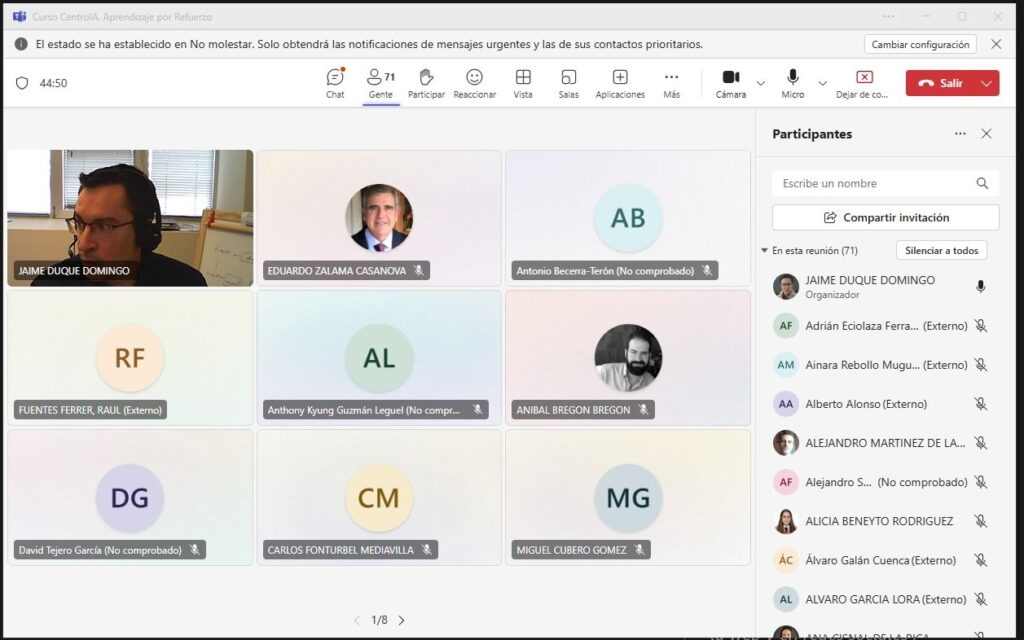The height and width of the screenshot is (640, 1024).
Task: Select participant Álvaro Galán Cuenca
Action: point(882,560)
